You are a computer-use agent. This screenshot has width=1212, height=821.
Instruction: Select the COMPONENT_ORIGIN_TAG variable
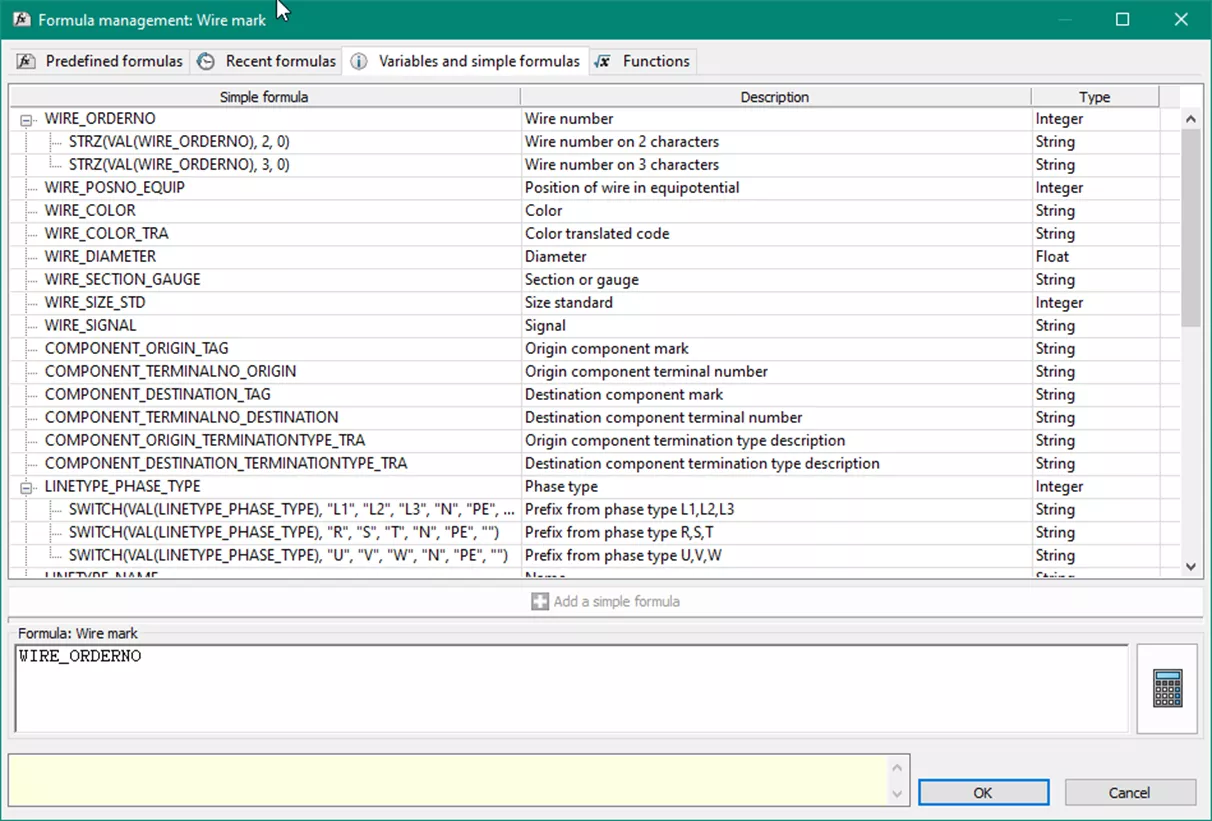click(x=136, y=349)
